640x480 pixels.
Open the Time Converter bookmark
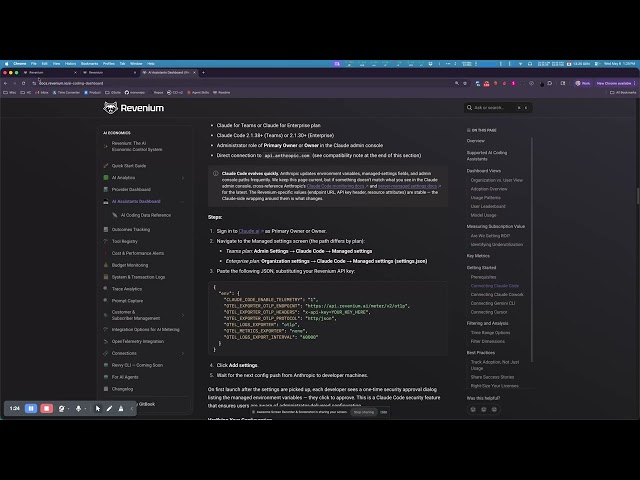pyautogui.click(x=66, y=93)
